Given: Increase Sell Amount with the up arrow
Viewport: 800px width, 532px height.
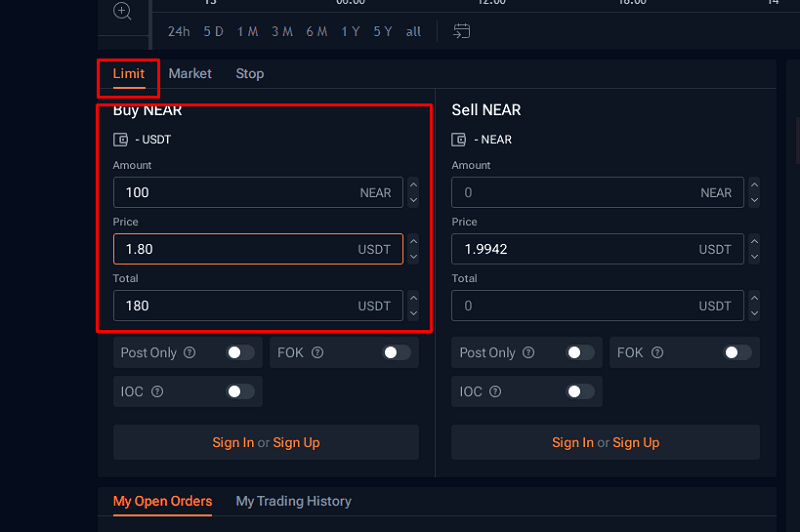Looking at the screenshot, I should point(755,185).
